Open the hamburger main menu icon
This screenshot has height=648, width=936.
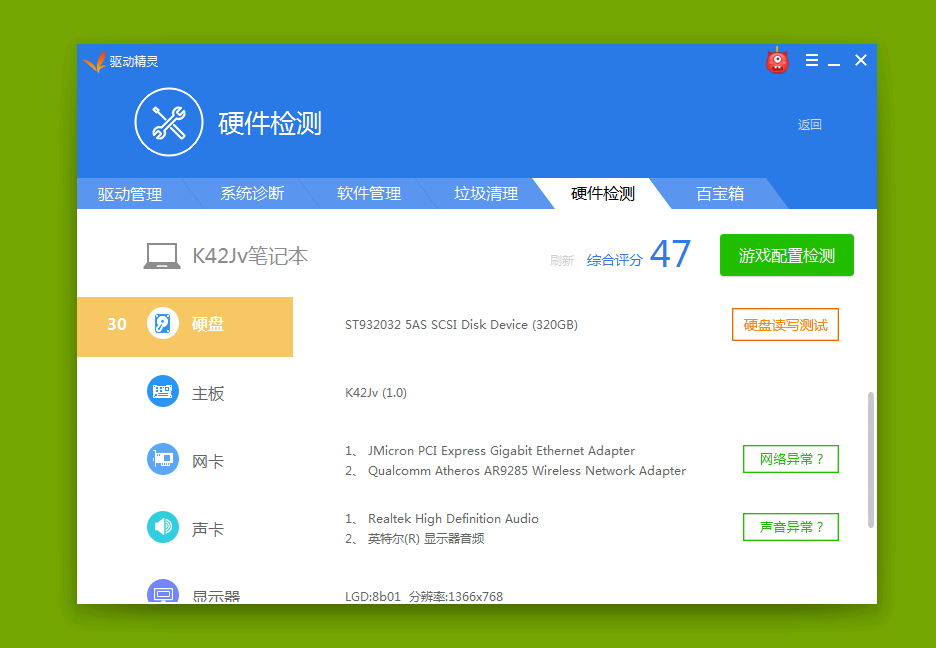tap(812, 60)
